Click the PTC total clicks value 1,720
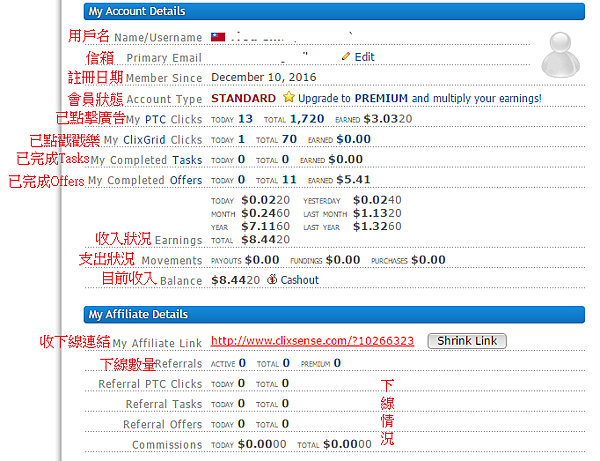 [307, 119]
